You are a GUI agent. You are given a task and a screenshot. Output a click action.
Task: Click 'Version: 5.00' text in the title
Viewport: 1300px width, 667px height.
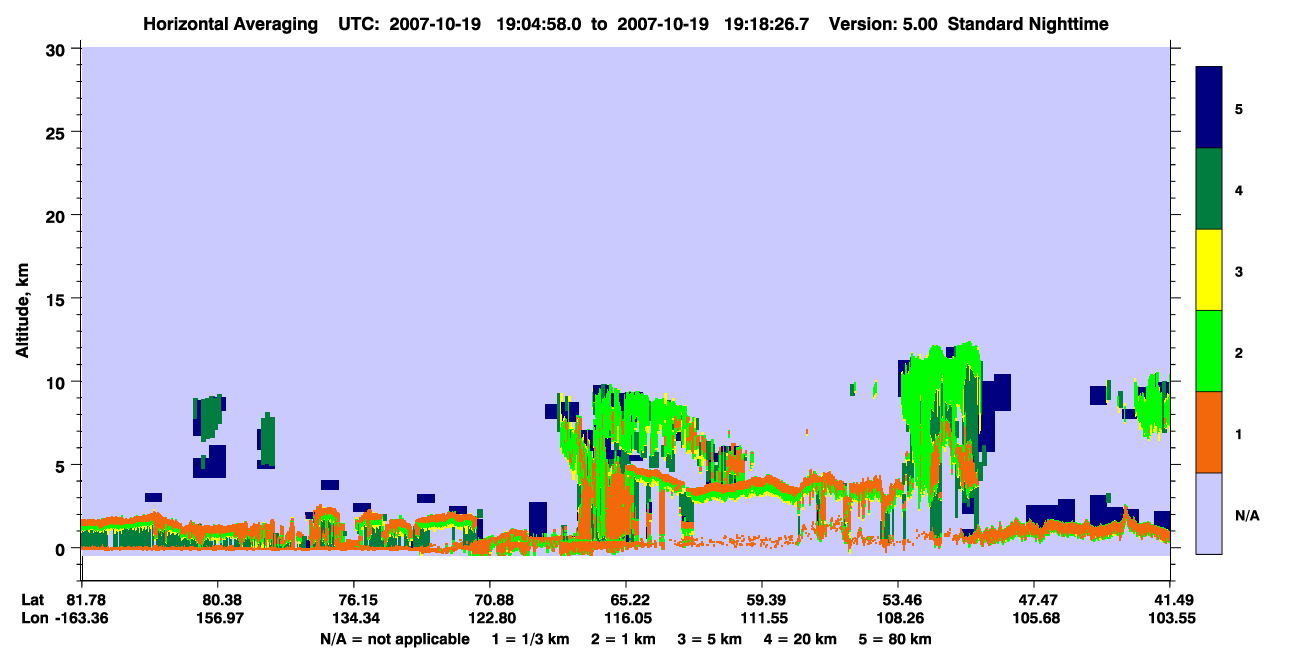882,24
